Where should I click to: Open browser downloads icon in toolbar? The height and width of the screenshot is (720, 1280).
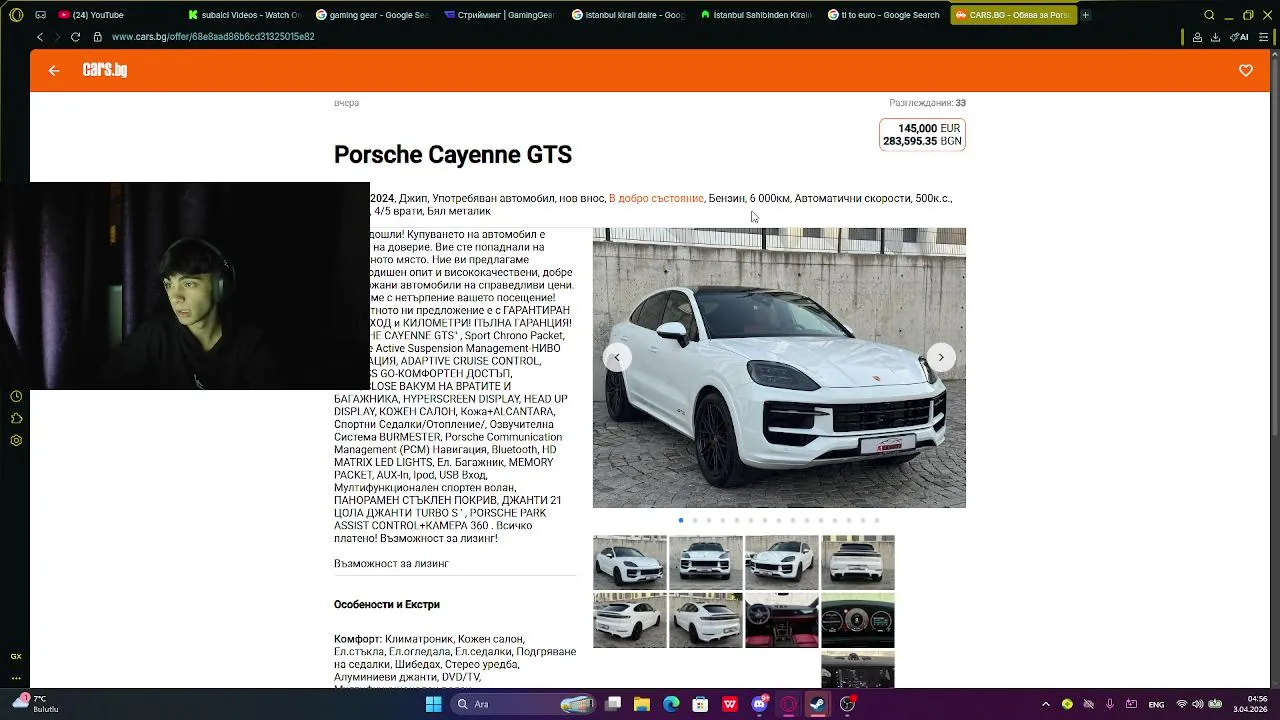pyautogui.click(x=1215, y=37)
